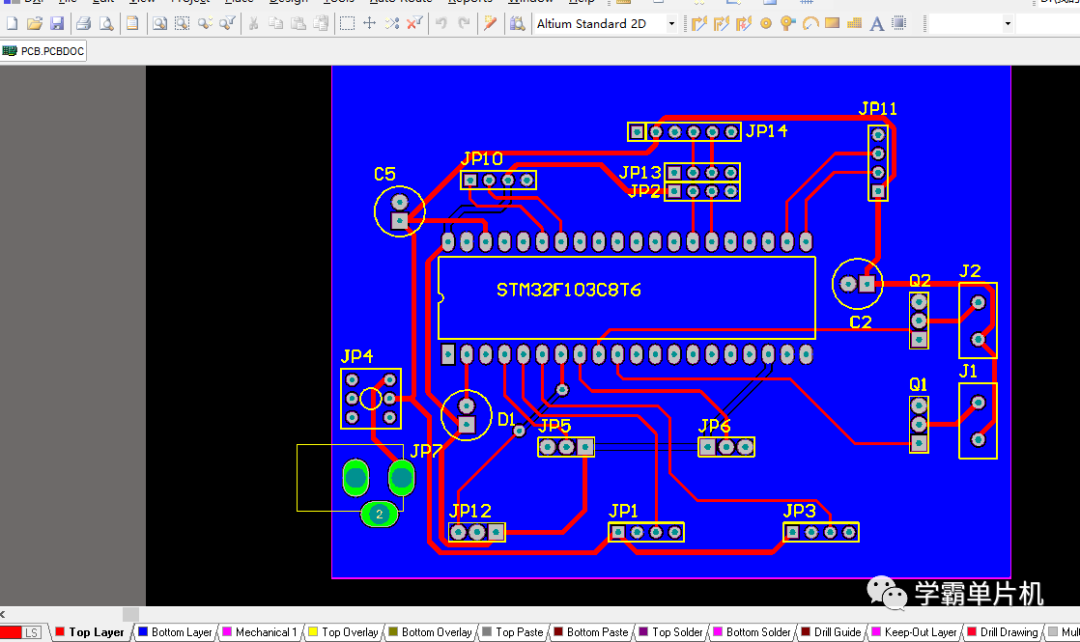The image size is (1080, 642).
Task: Deselect all objects icon
Action: click(x=392, y=24)
